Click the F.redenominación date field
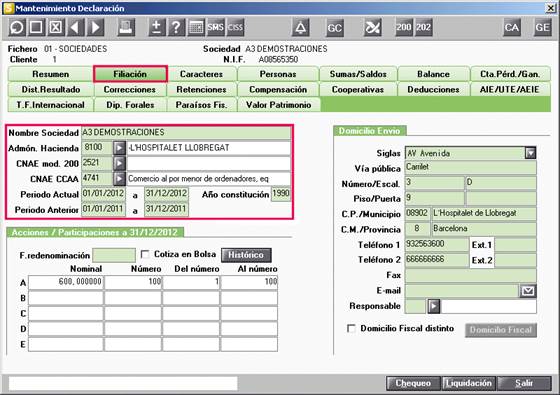Image resolution: width=560 pixels, height=395 pixels. 114,255
